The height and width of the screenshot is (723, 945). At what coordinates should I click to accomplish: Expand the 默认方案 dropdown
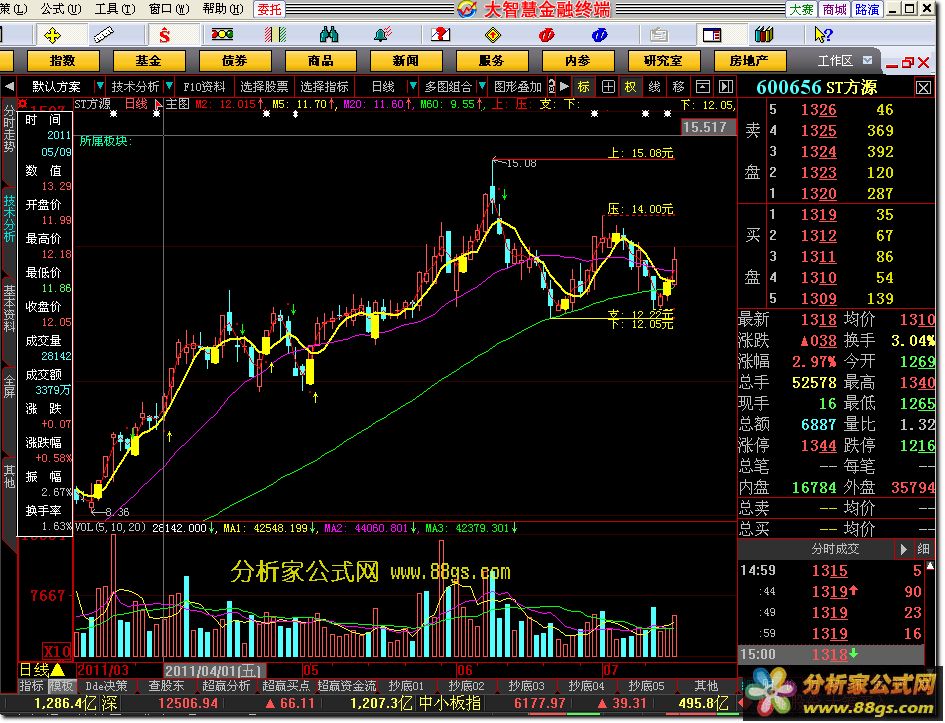100,87
